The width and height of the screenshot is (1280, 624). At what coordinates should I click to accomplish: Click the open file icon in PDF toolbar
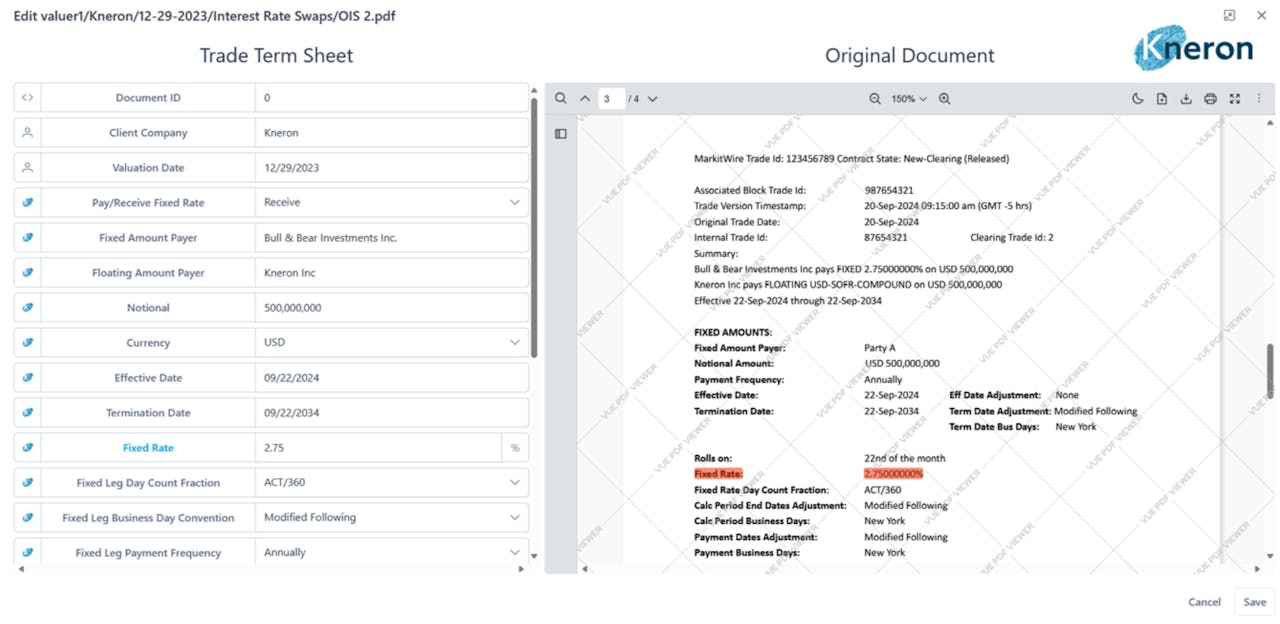click(1162, 99)
